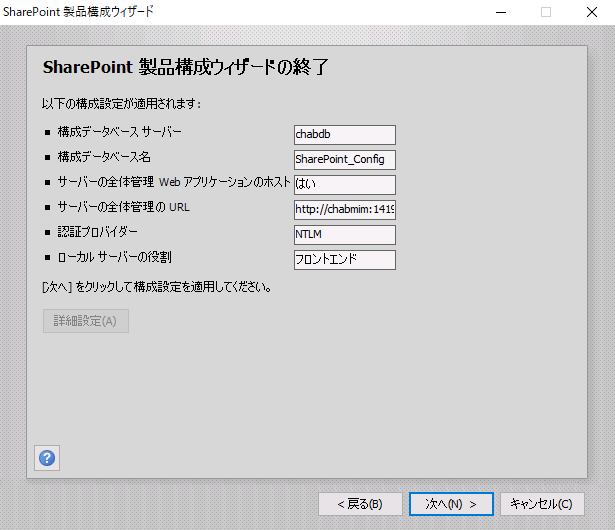
Task: Select the フロントエンド server role field
Action: pyautogui.click(x=345, y=260)
